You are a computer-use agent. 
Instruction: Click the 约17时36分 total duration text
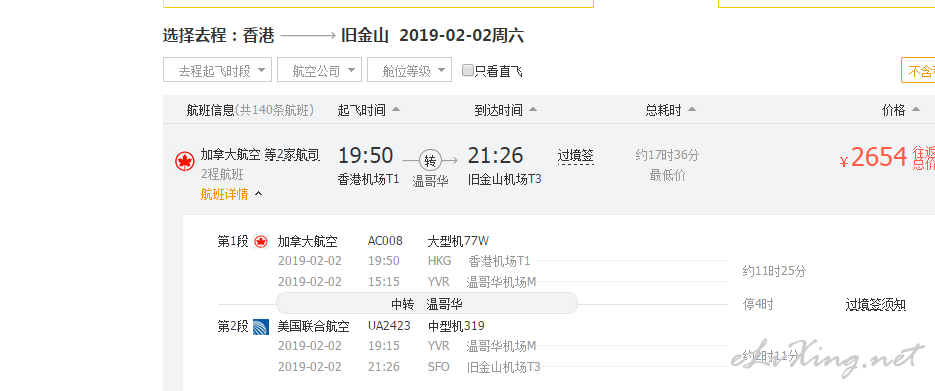tap(667, 156)
